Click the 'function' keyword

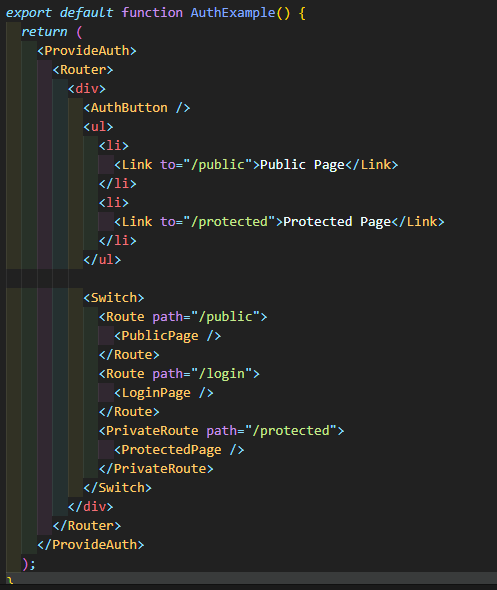[x=152, y=13]
